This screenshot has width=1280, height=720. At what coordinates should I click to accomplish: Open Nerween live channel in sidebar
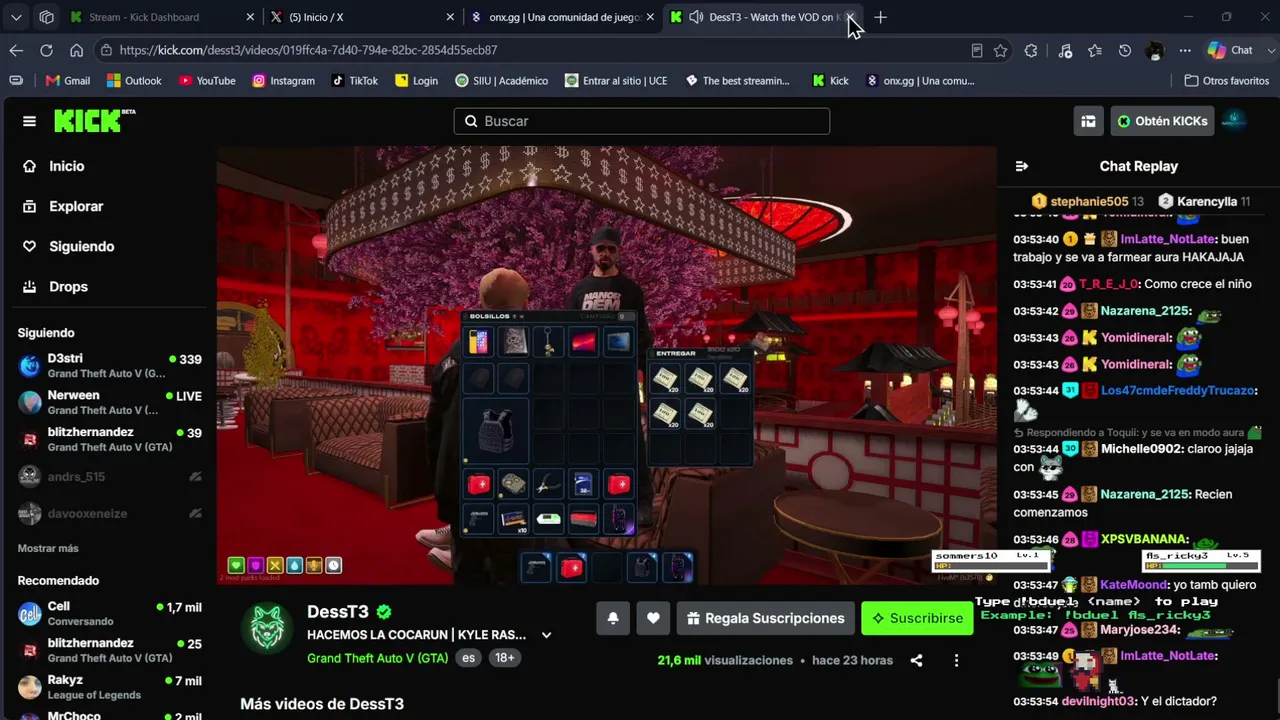(x=109, y=402)
